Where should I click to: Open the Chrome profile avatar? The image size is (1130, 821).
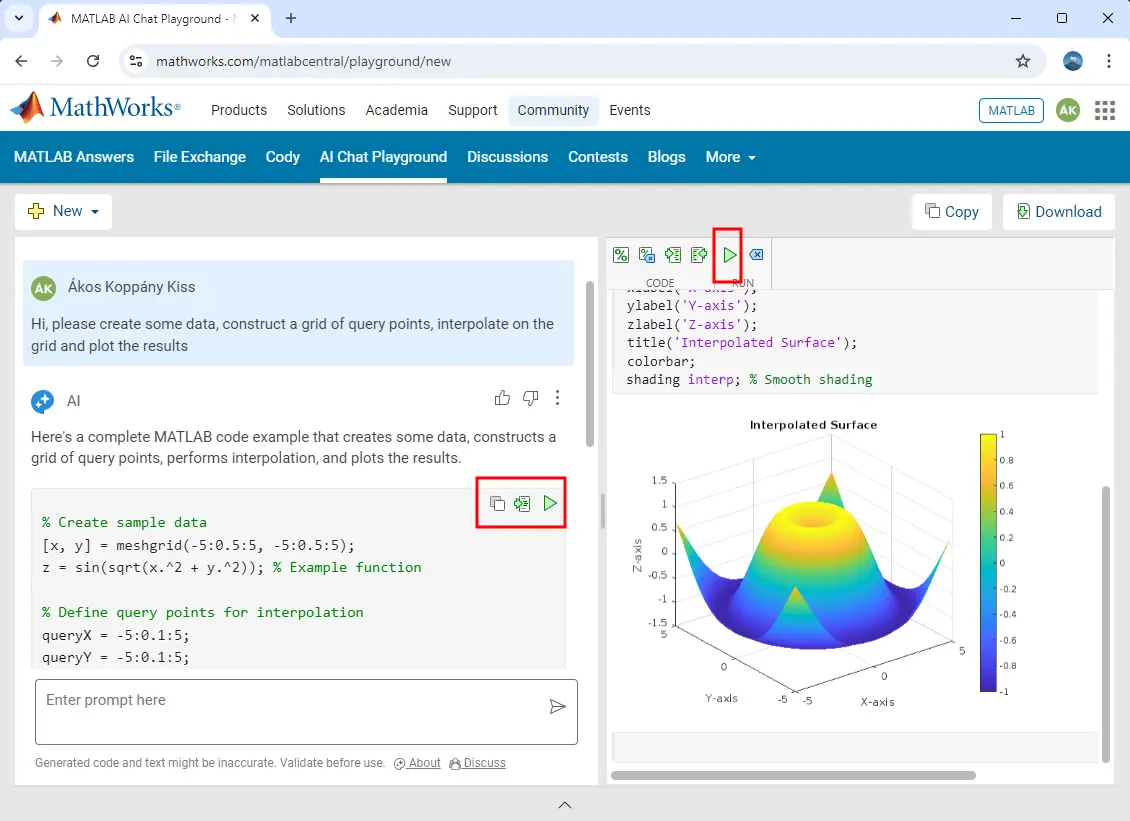click(x=1072, y=61)
